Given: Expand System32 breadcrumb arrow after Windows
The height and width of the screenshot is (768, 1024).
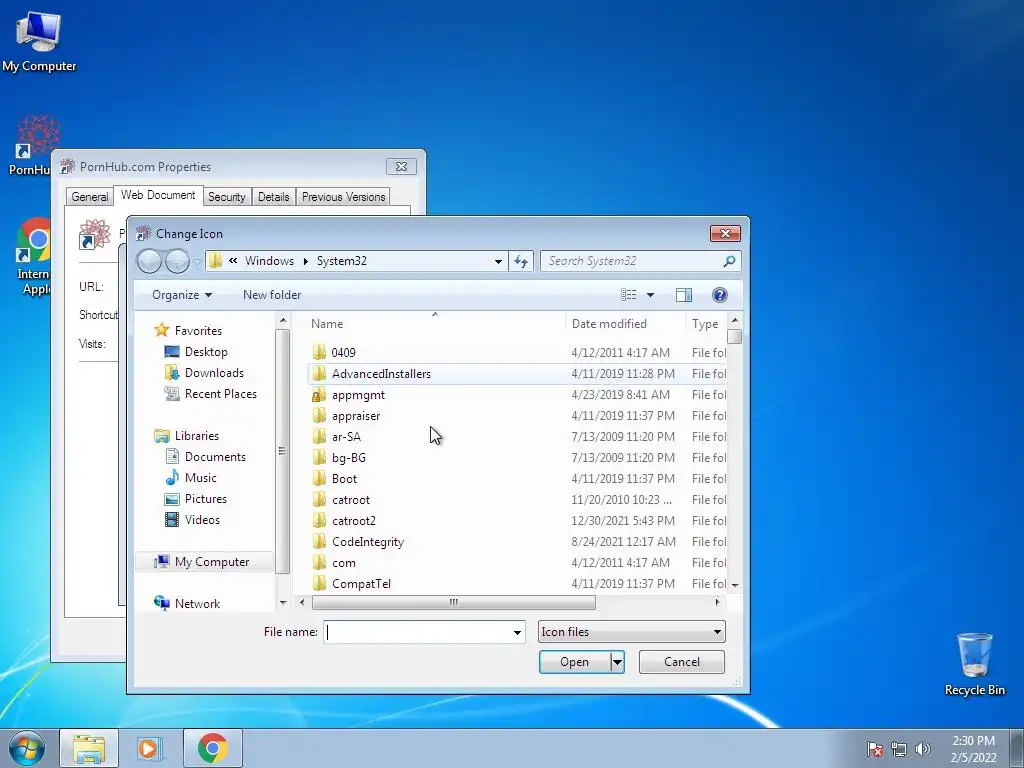Looking at the screenshot, I should point(306,261).
